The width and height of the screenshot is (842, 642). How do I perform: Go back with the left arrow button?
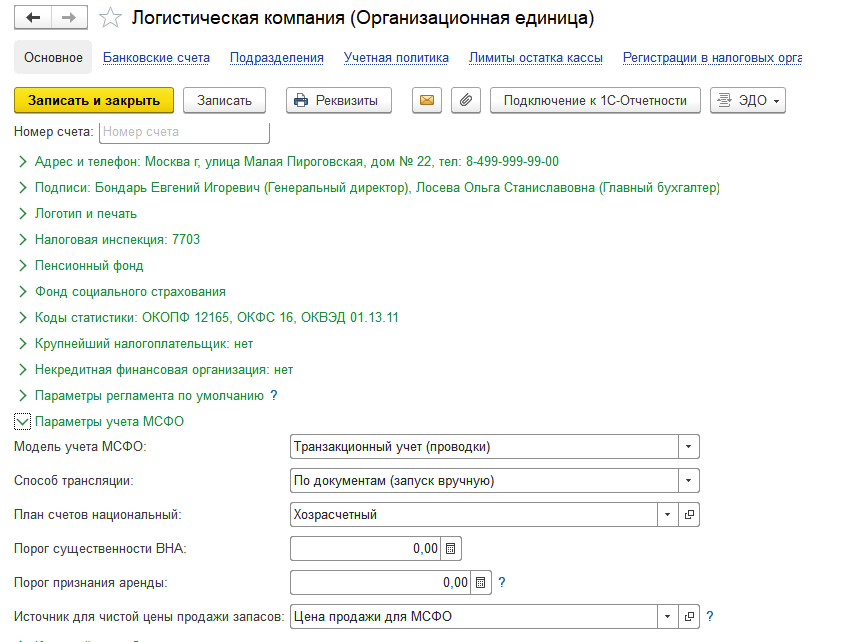pos(33,18)
